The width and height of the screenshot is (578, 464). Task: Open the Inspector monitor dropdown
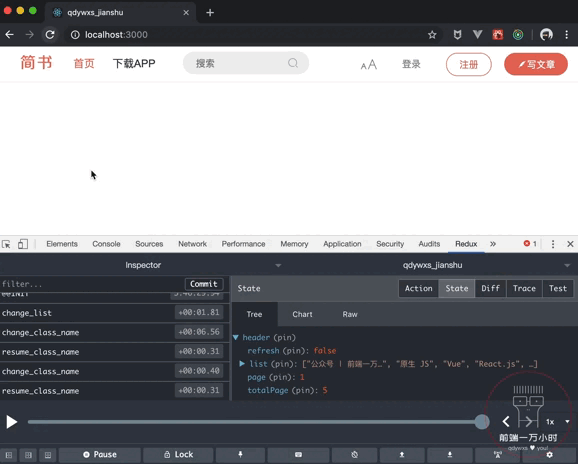(x=143, y=265)
